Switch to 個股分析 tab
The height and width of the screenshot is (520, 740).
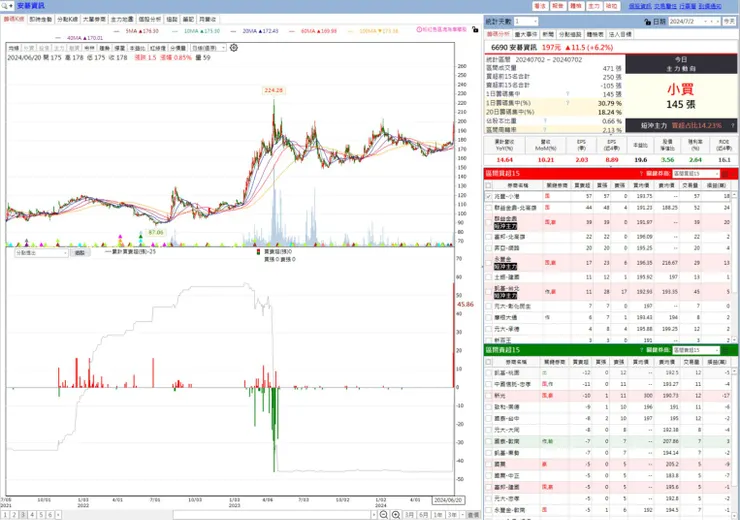point(150,19)
